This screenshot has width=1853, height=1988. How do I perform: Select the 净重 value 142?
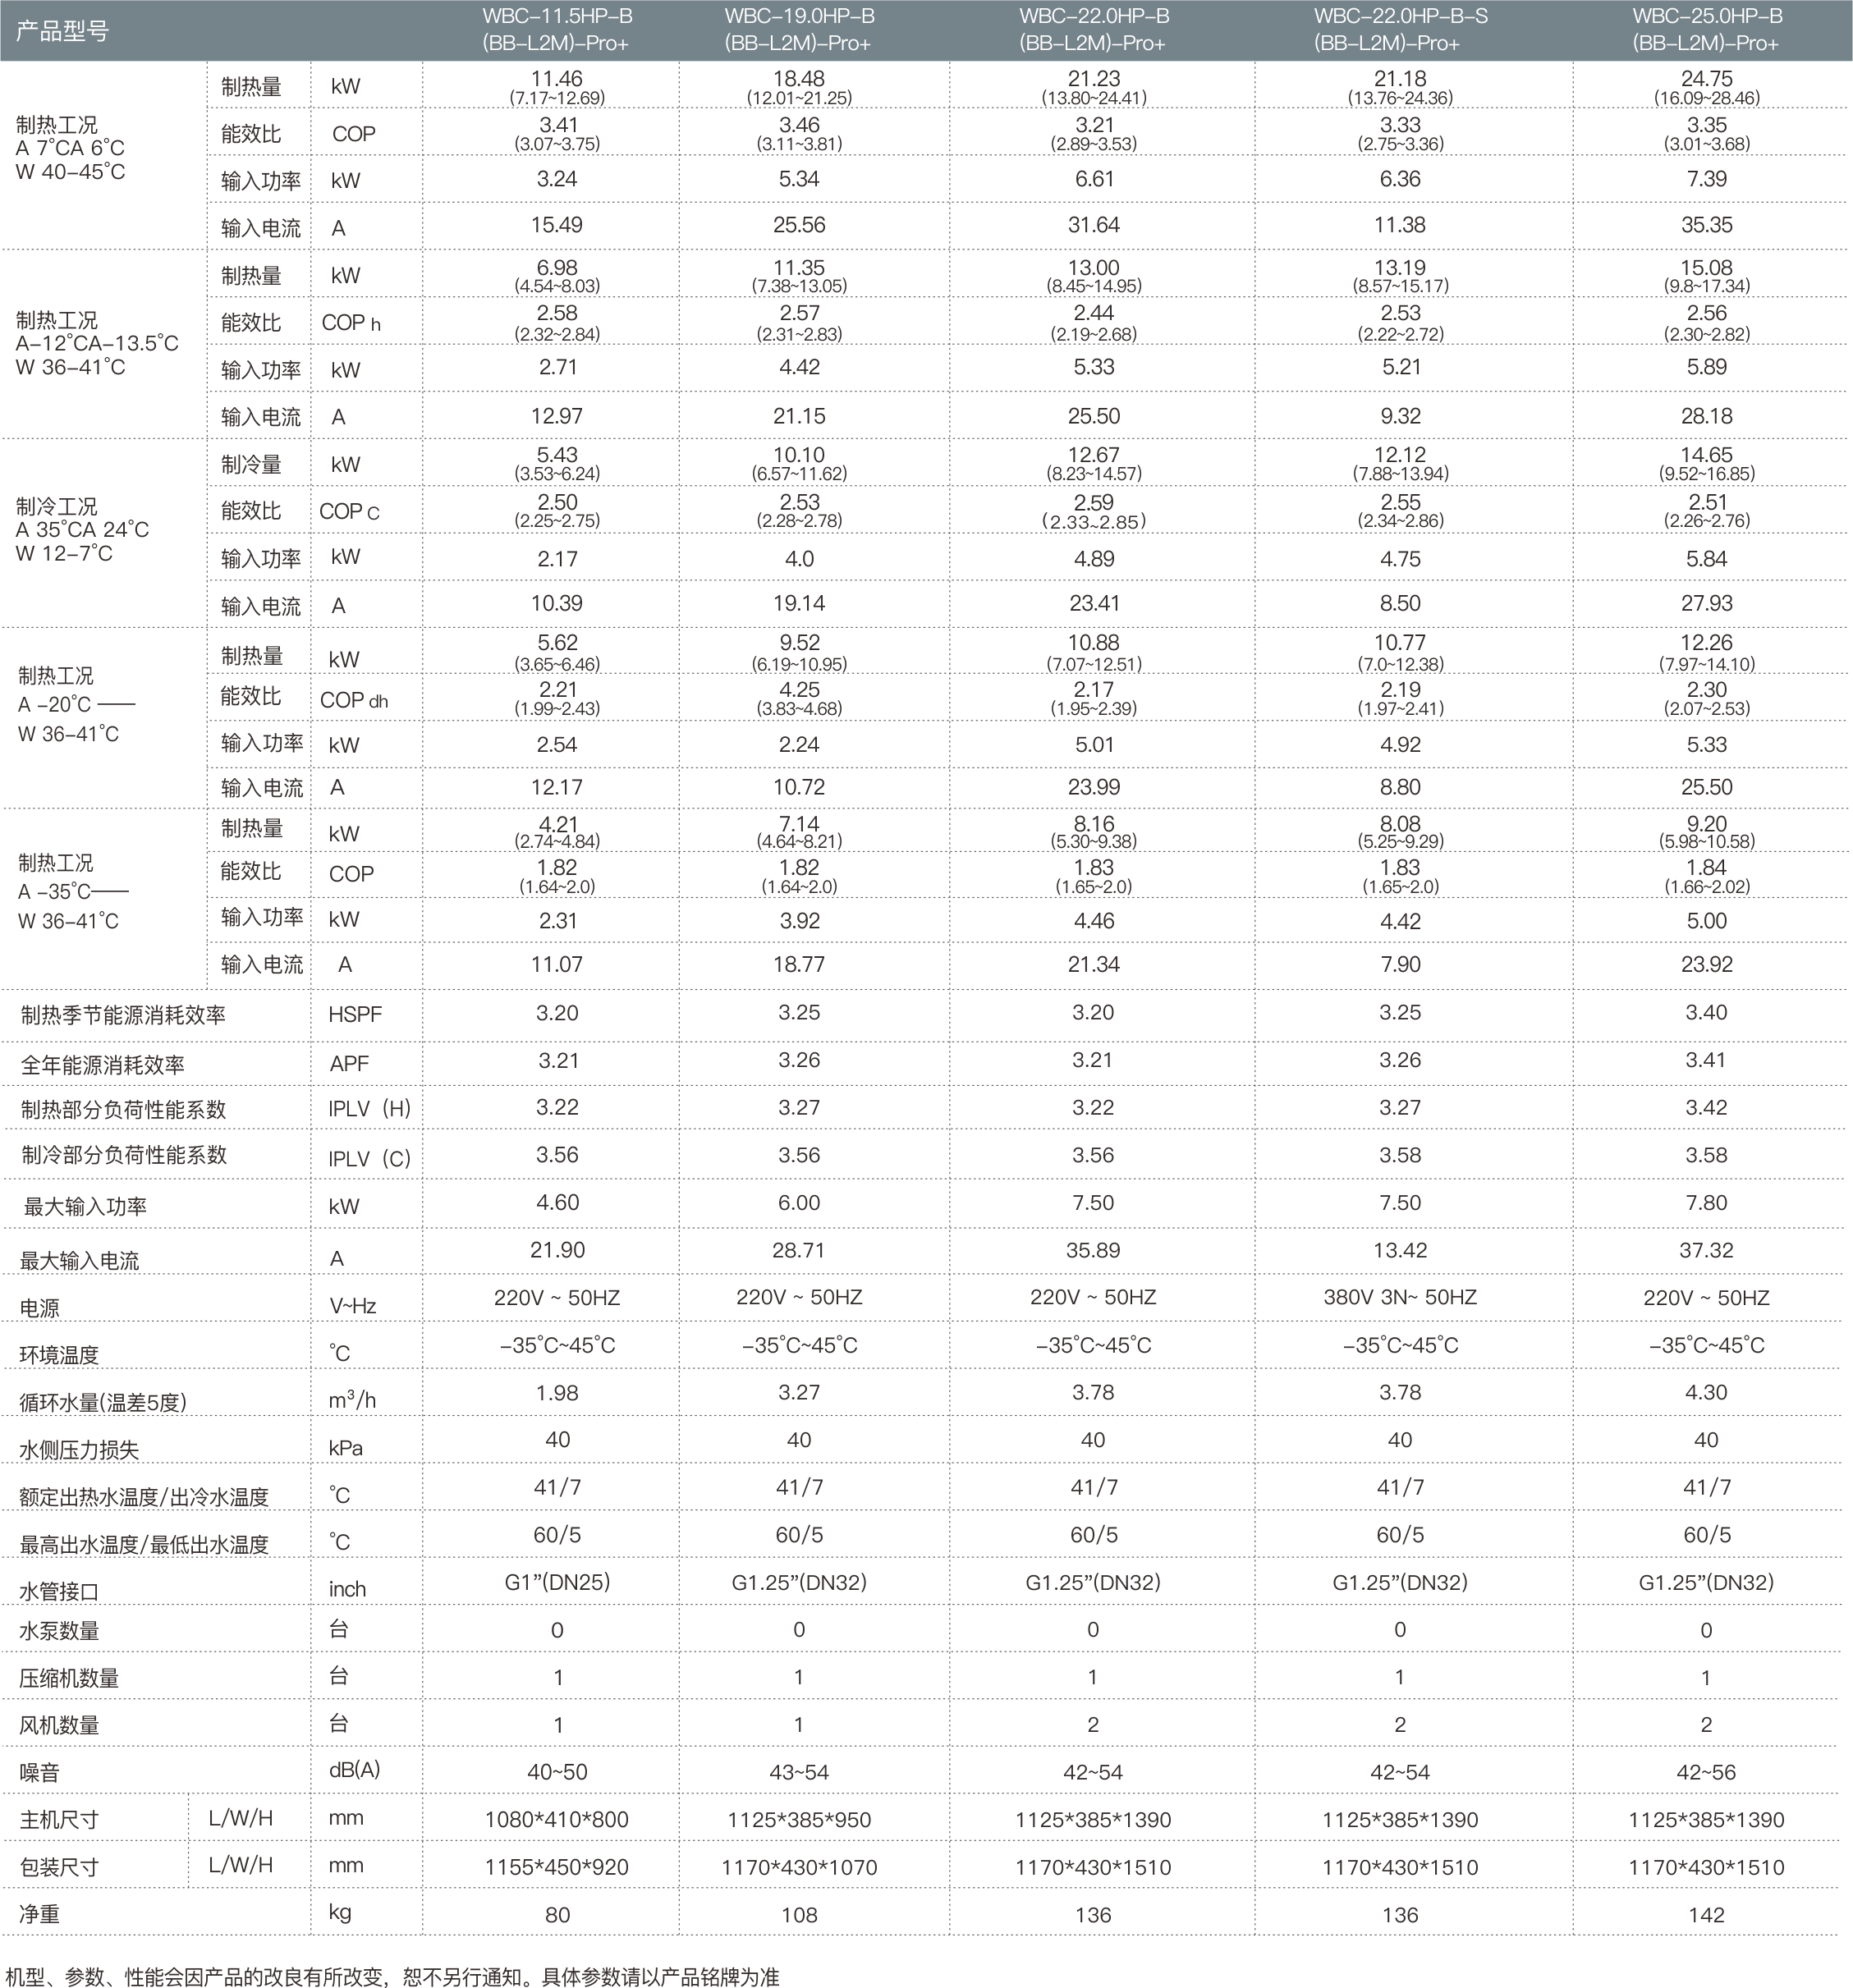(1706, 1914)
